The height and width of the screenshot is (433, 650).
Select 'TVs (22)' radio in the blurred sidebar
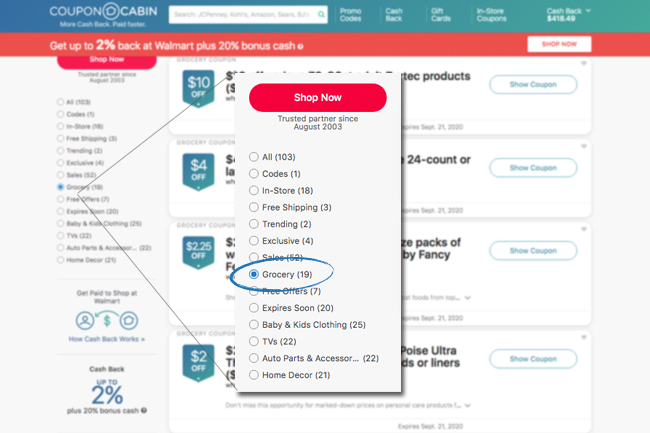(61, 235)
